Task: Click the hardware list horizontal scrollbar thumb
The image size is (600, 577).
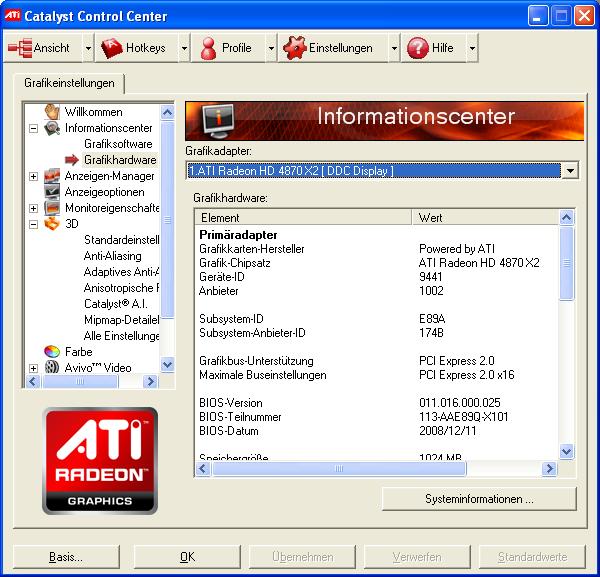Action: tap(339, 468)
